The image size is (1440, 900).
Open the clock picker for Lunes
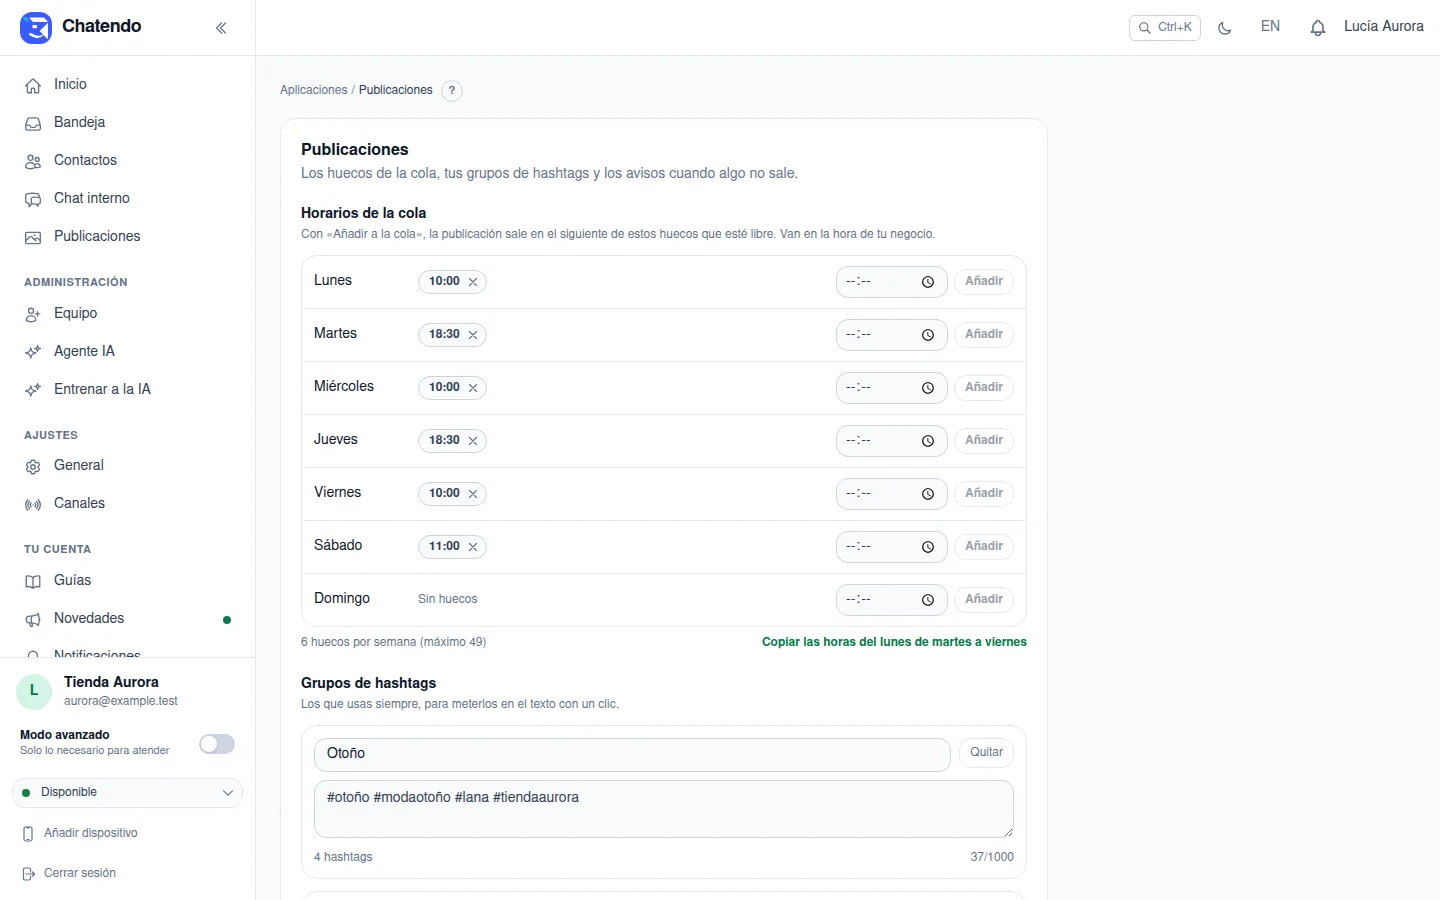tap(928, 282)
